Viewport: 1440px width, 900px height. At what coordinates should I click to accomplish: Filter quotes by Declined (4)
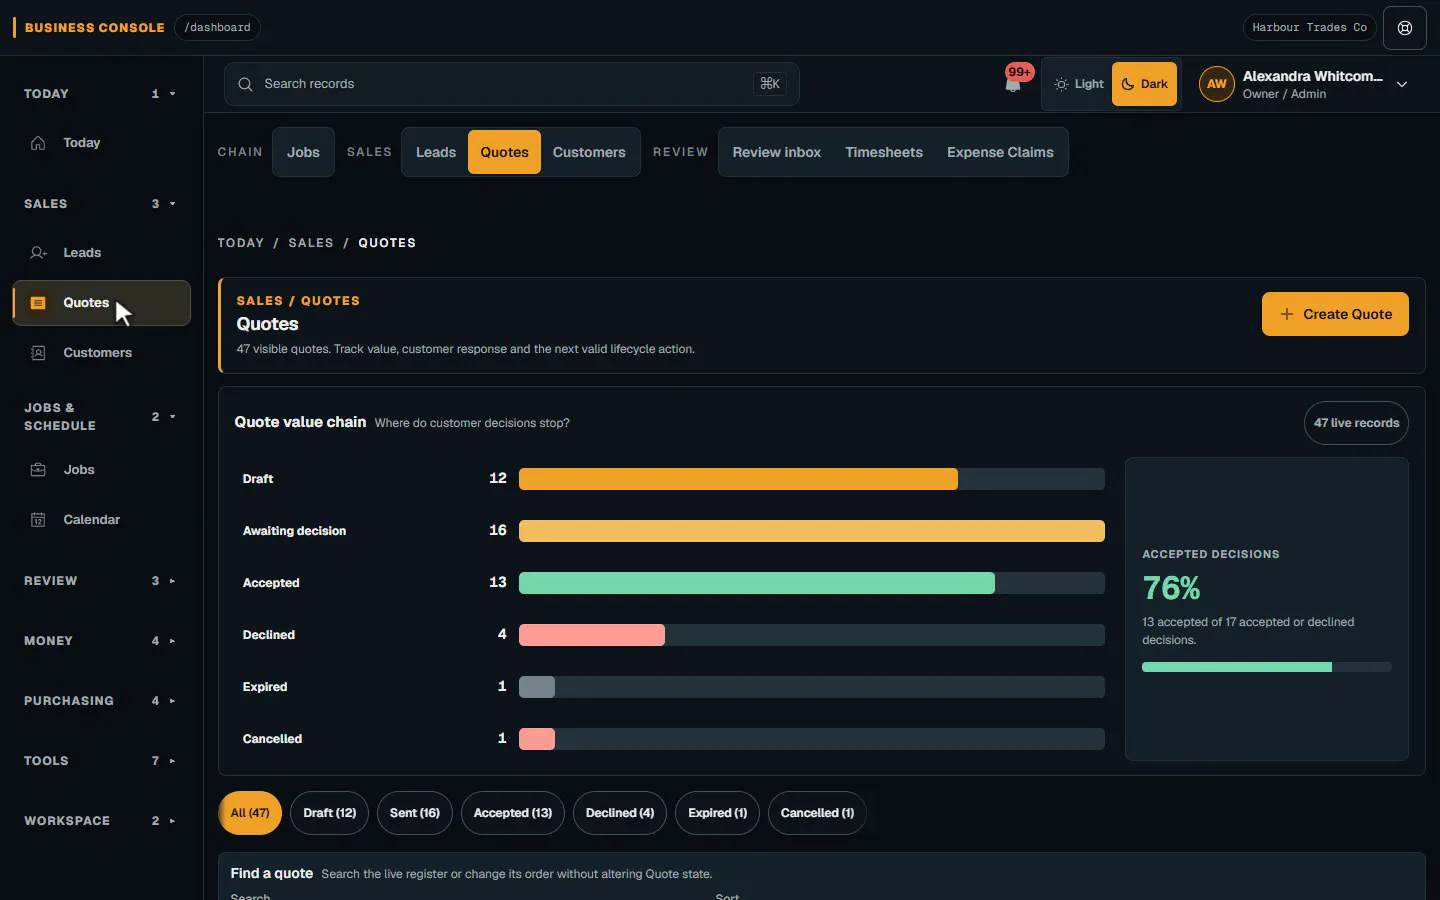[620, 813]
